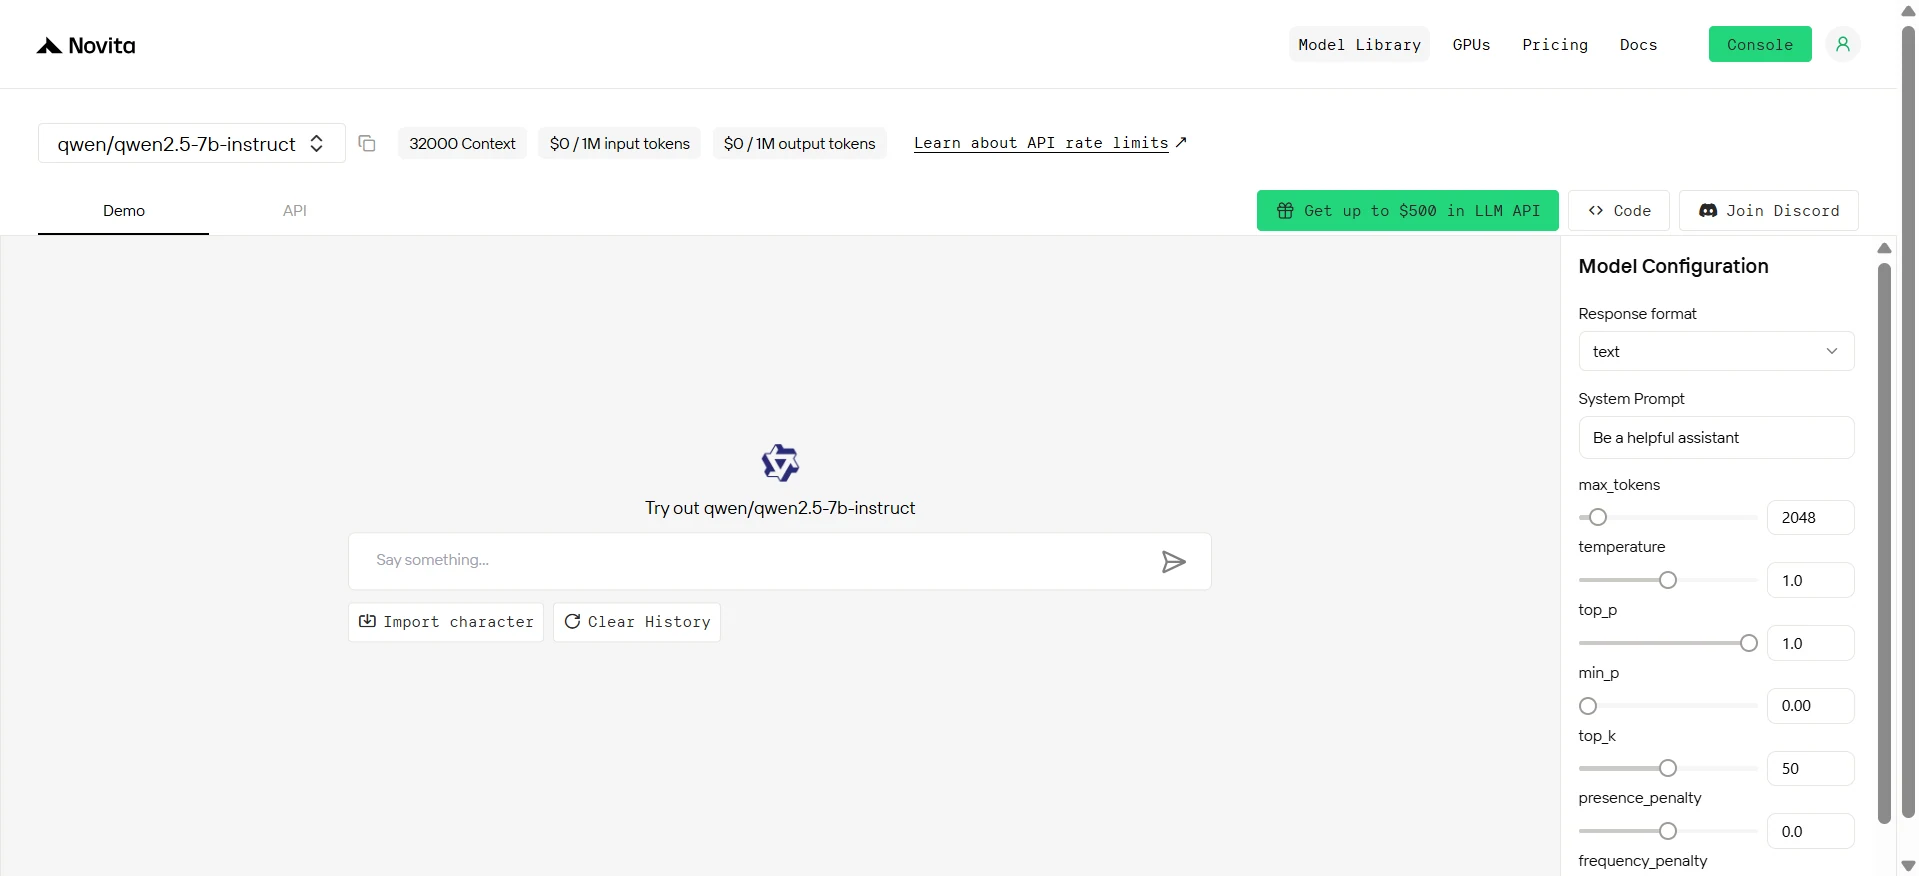Click the top_k value field 50
Image resolution: width=1919 pixels, height=876 pixels.
[x=1810, y=768]
